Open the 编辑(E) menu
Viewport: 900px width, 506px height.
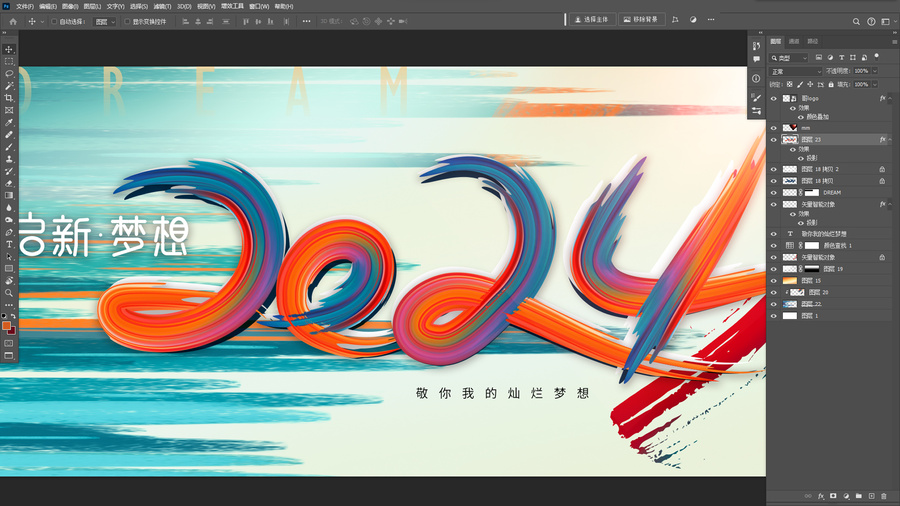(48, 6)
